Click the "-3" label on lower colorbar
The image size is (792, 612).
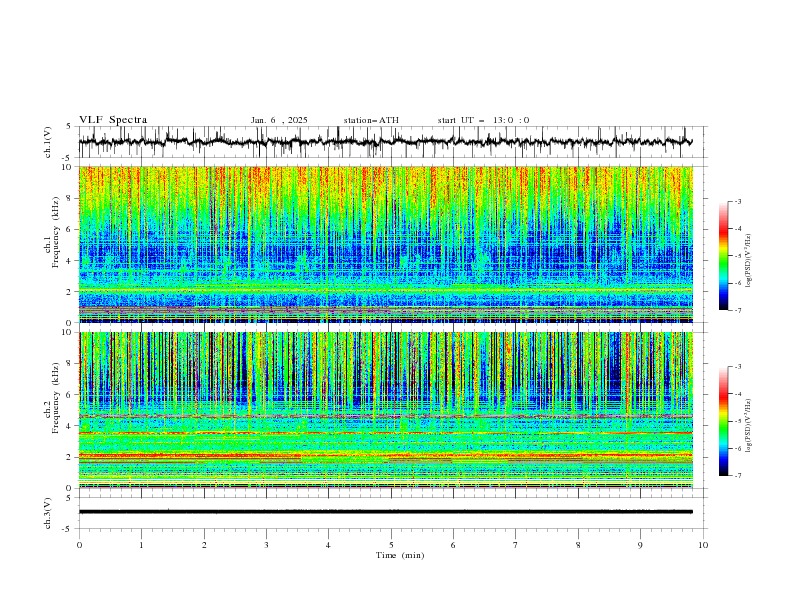(738, 367)
